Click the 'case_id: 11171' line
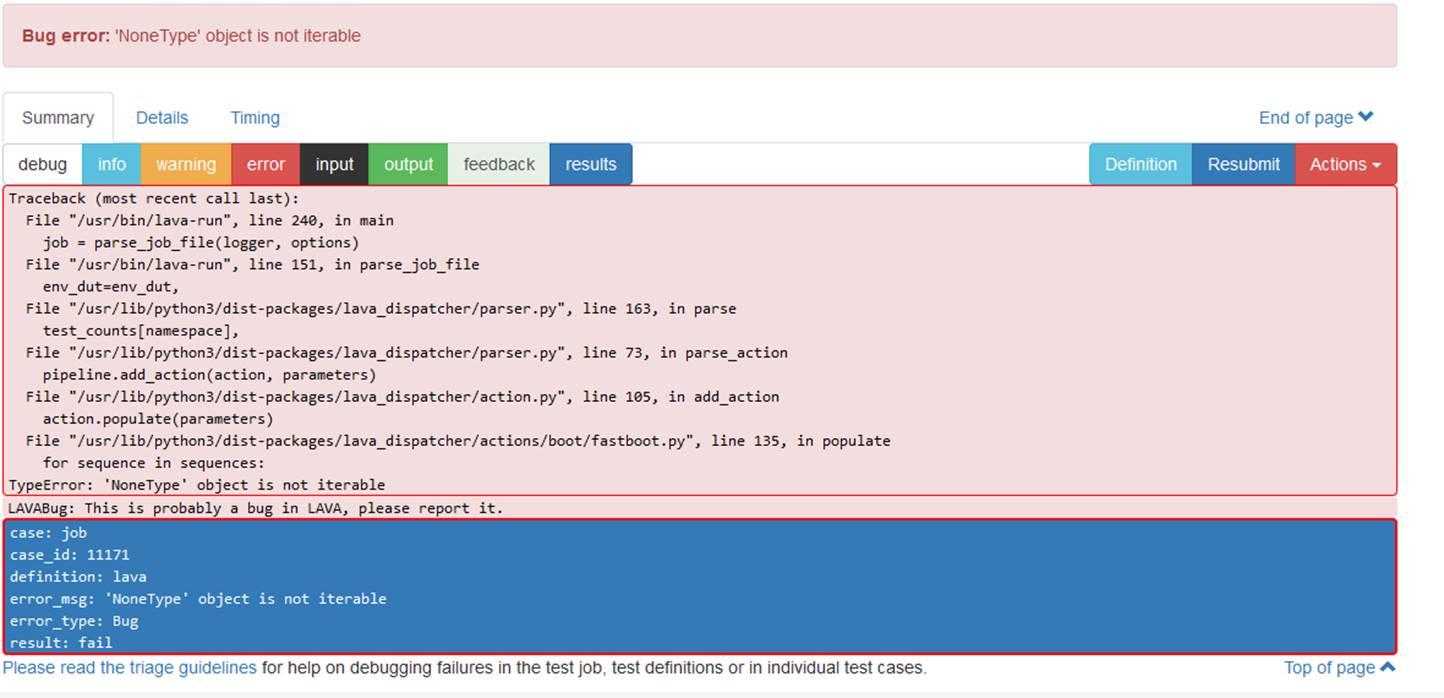Viewport: 1444px width, 698px height. (70, 555)
